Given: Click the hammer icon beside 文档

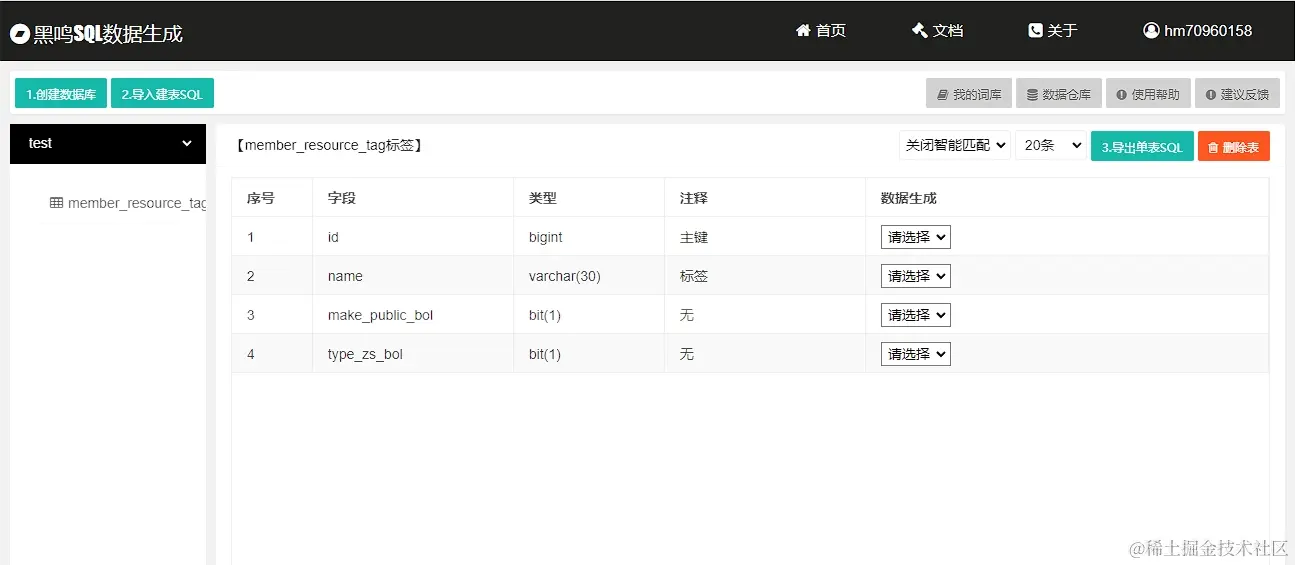Looking at the screenshot, I should (920, 31).
